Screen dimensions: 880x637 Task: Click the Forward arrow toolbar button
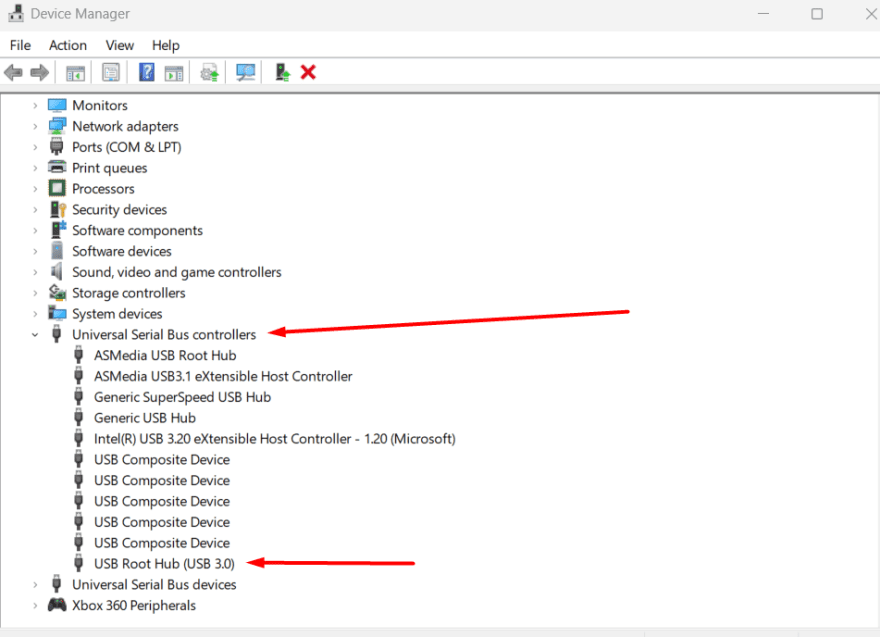coord(40,72)
